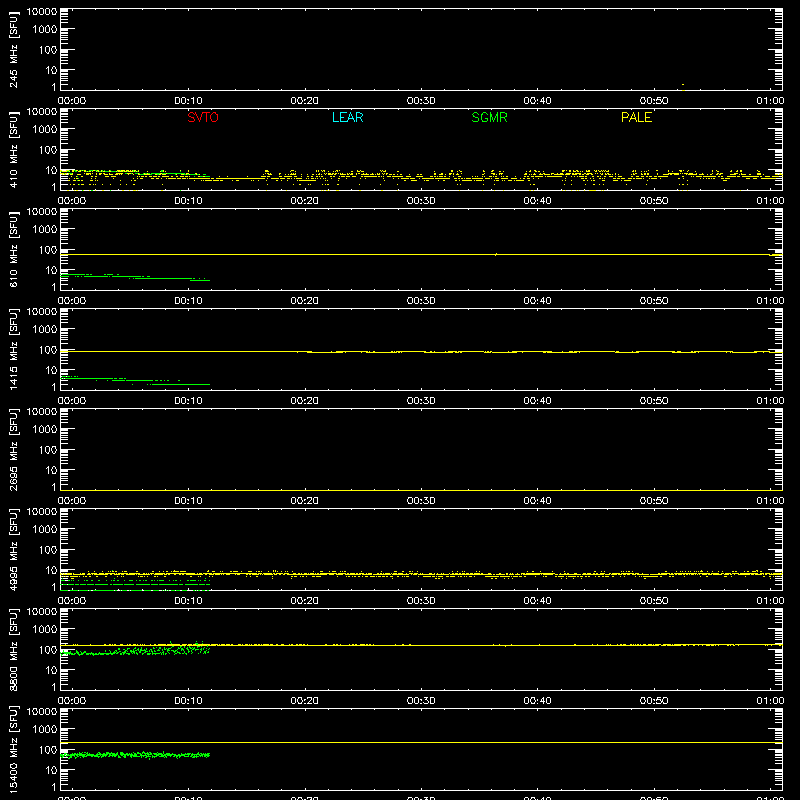Click the 00:00 time label under 610 MHz panel
Image resolution: width=800 pixels, height=800 pixels.
(72, 301)
